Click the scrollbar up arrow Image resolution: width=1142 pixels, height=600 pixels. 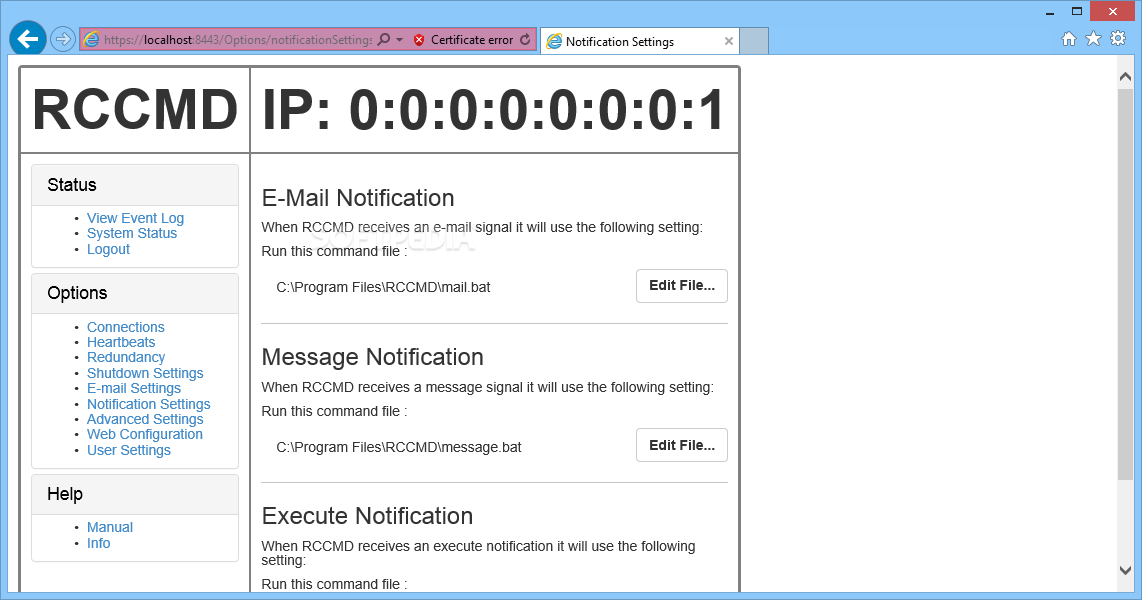[1125, 76]
